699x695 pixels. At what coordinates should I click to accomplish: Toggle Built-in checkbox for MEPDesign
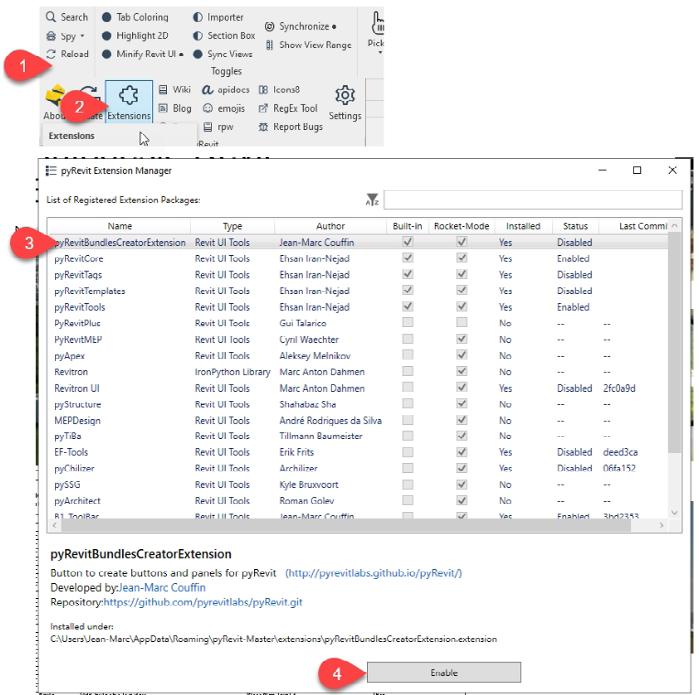[x=407, y=420]
